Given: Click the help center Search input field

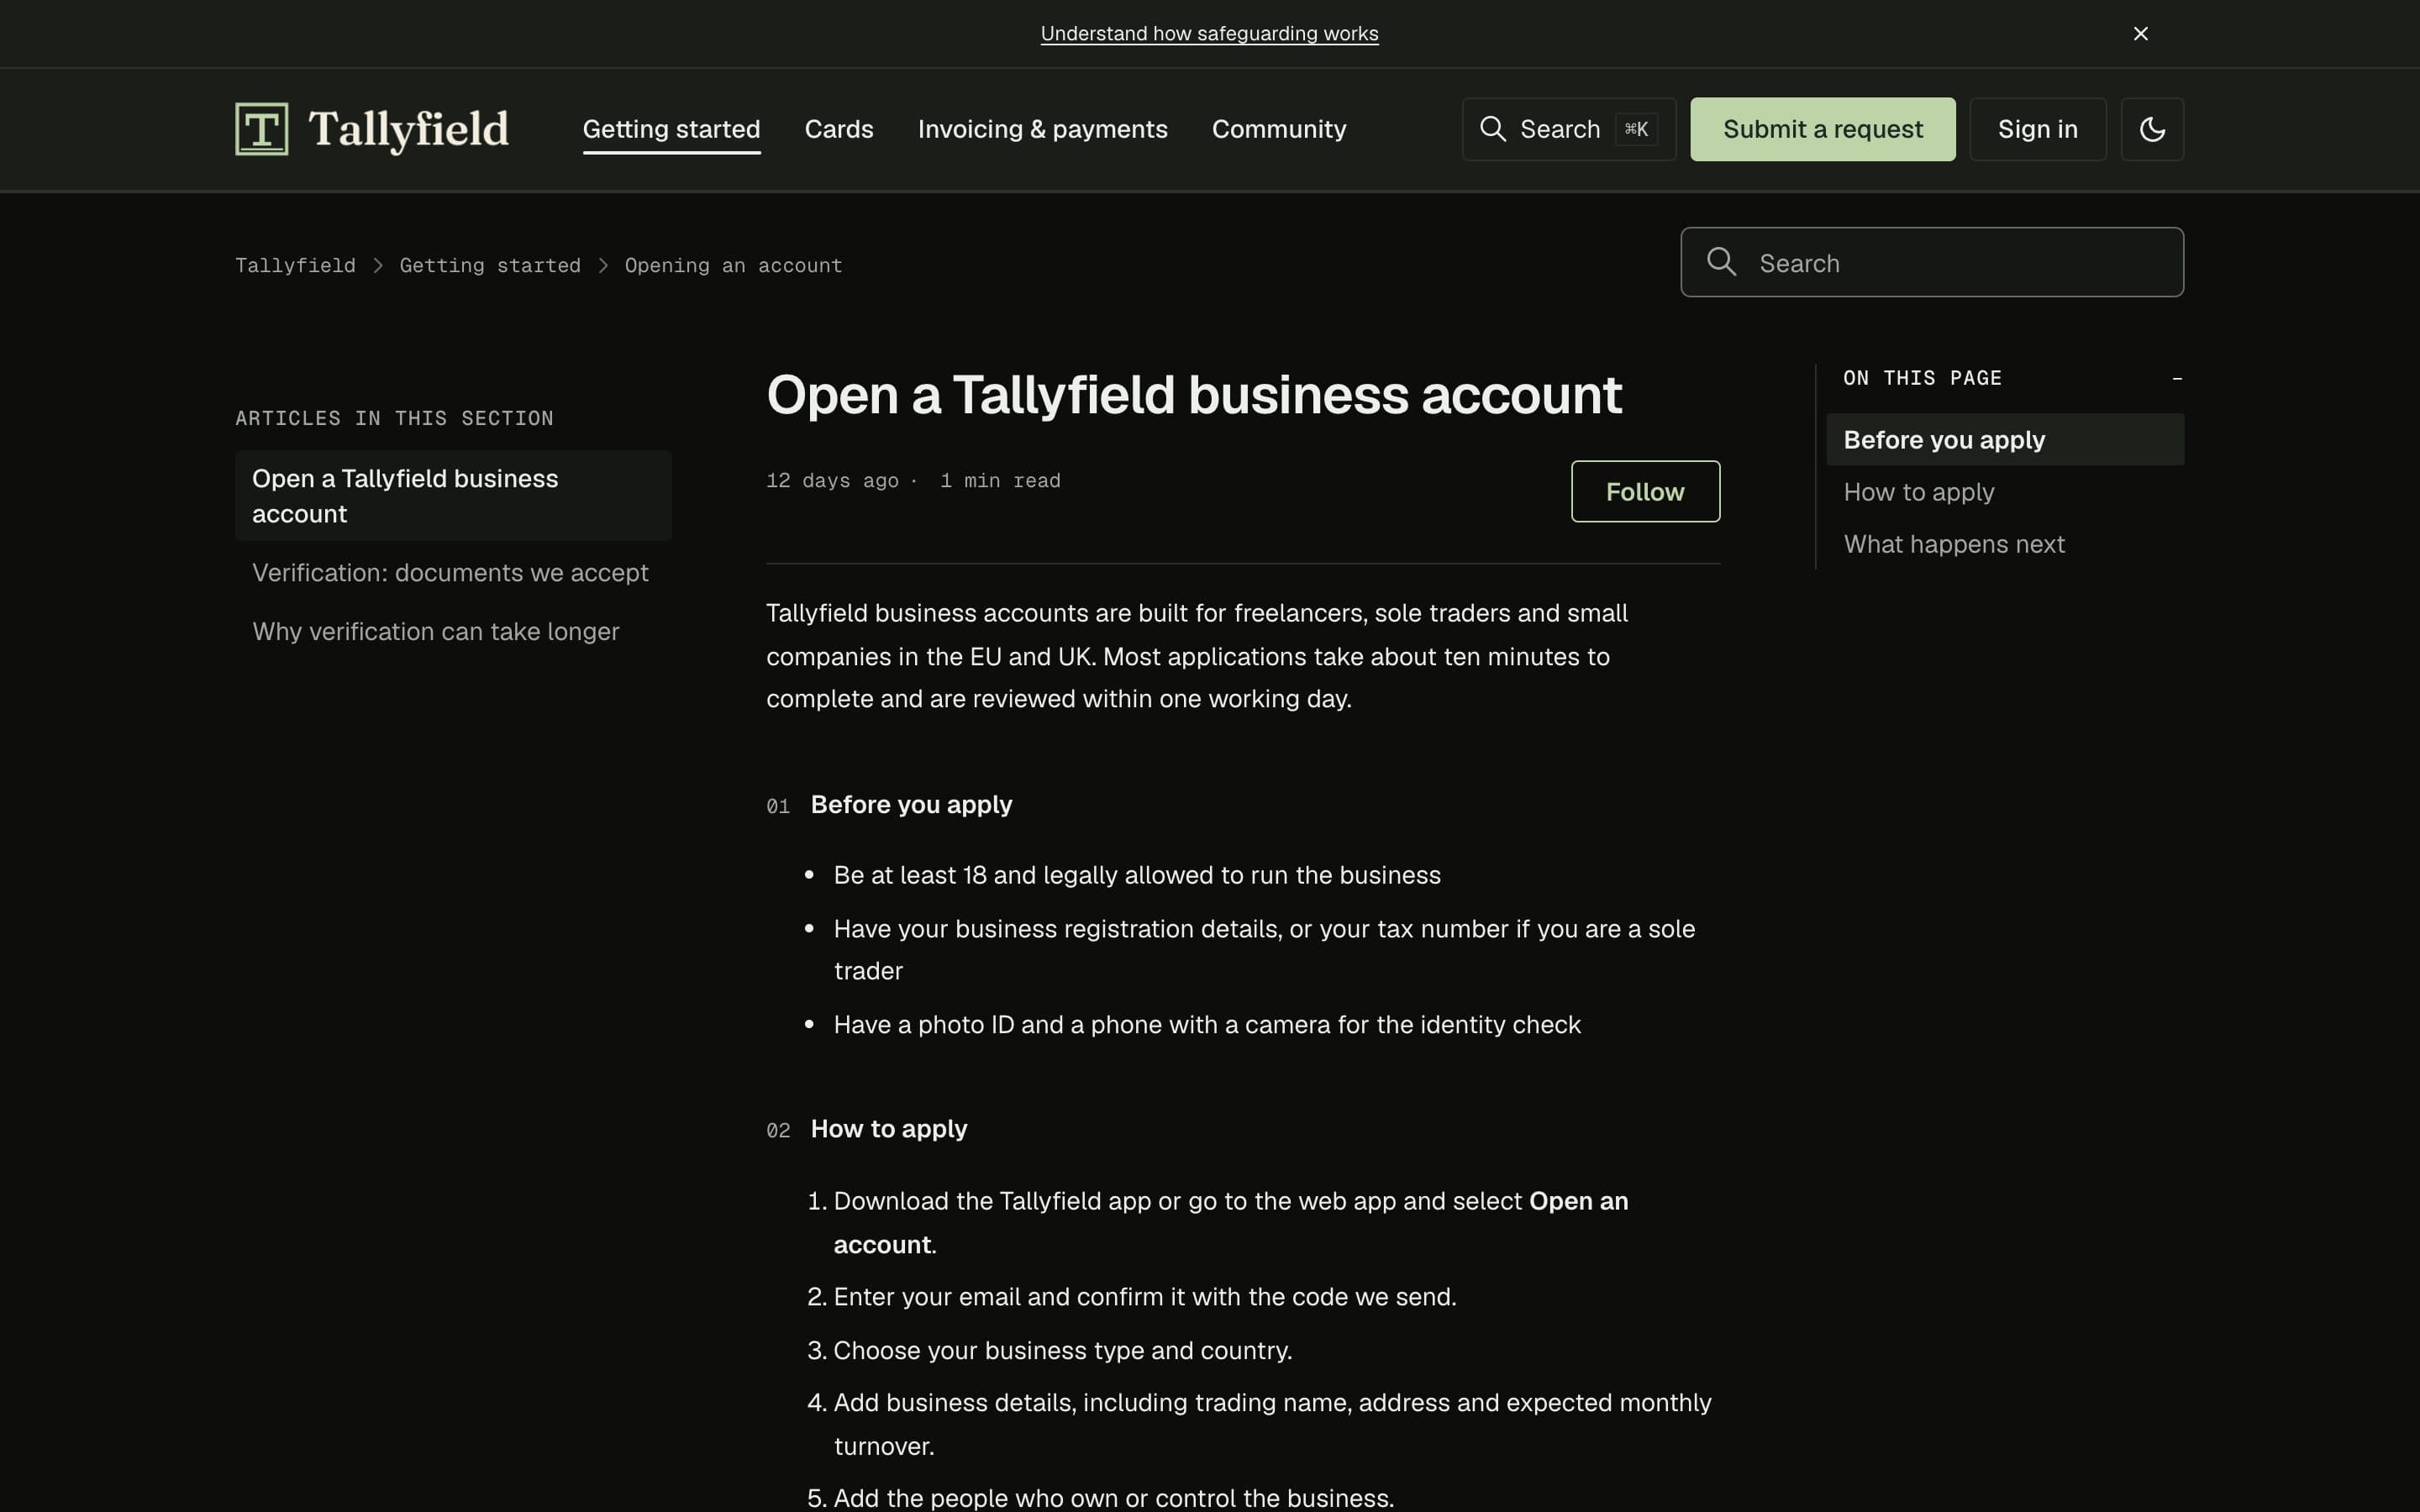Looking at the screenshot, I should pos(1931,262).
